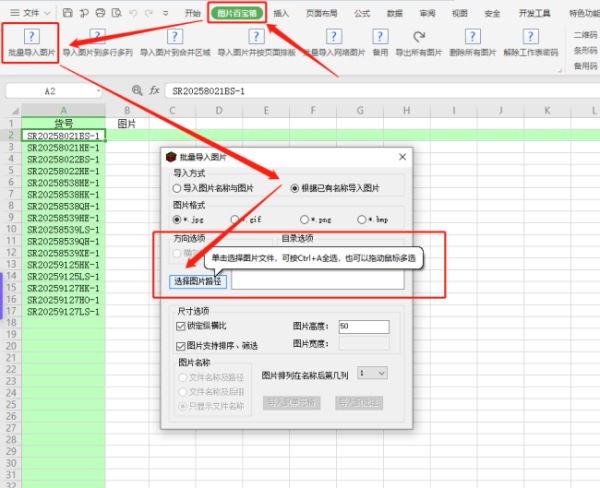The width and height of the screenshot is (600, 488).
Task: Click the 条形码 ribbon button
Action: (x=585, y=50)
